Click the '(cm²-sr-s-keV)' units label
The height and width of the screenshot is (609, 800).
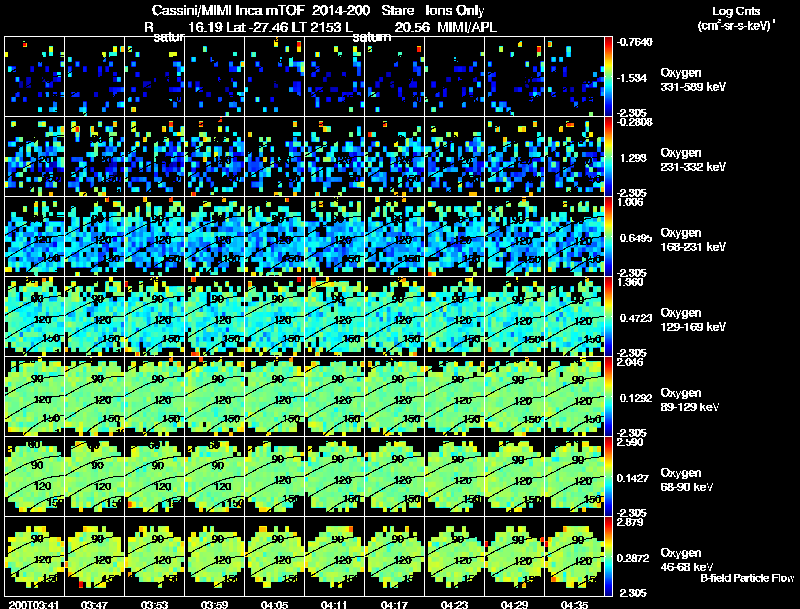tap(736, 26)
